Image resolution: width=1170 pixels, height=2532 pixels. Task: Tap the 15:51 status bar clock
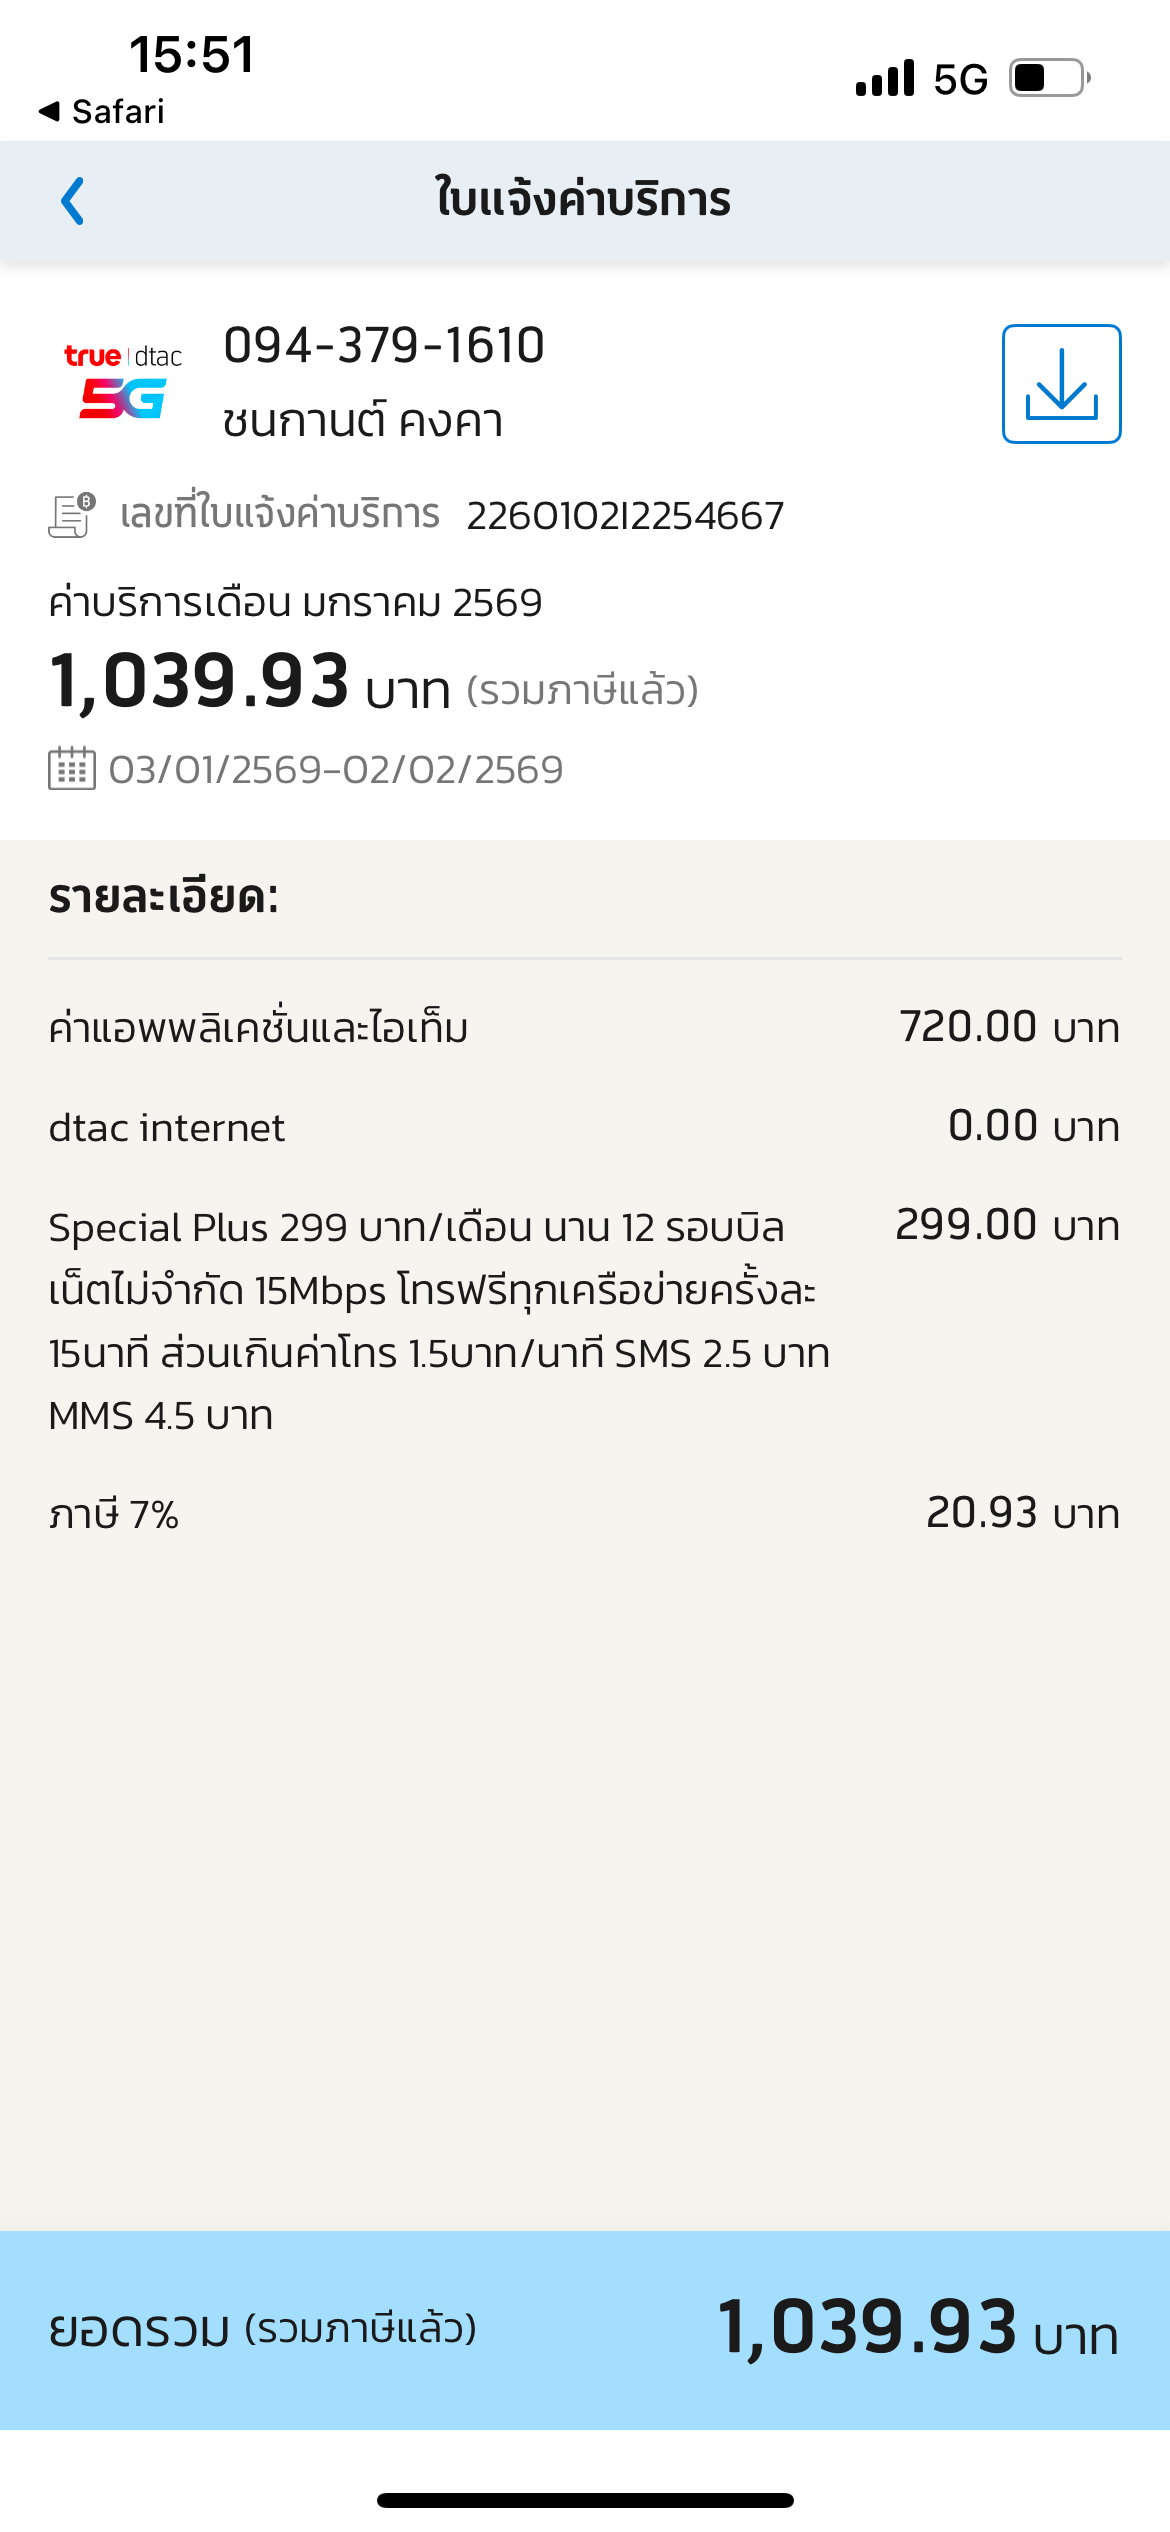point(192,54)
